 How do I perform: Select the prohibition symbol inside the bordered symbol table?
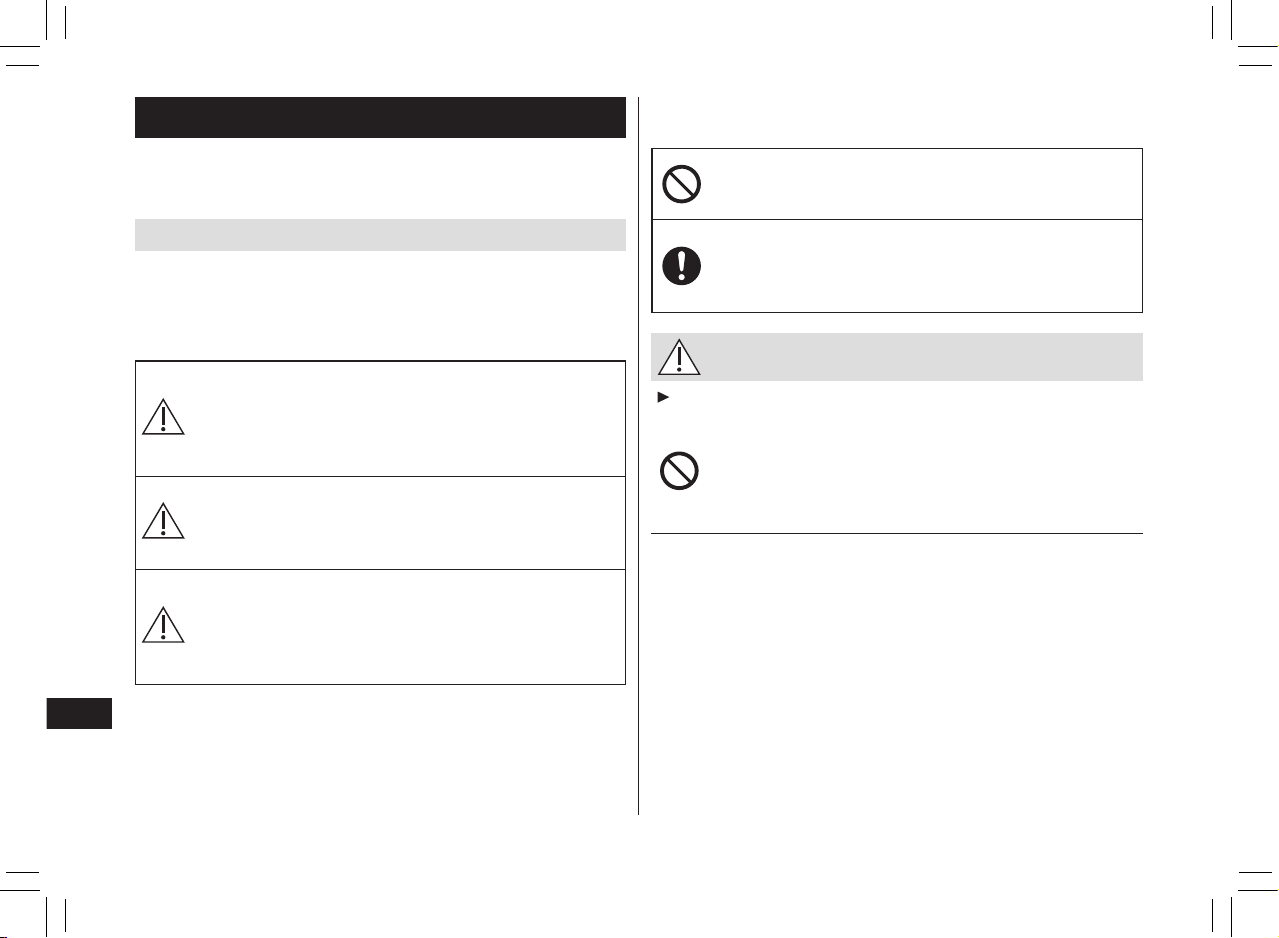tap(681, 184)
